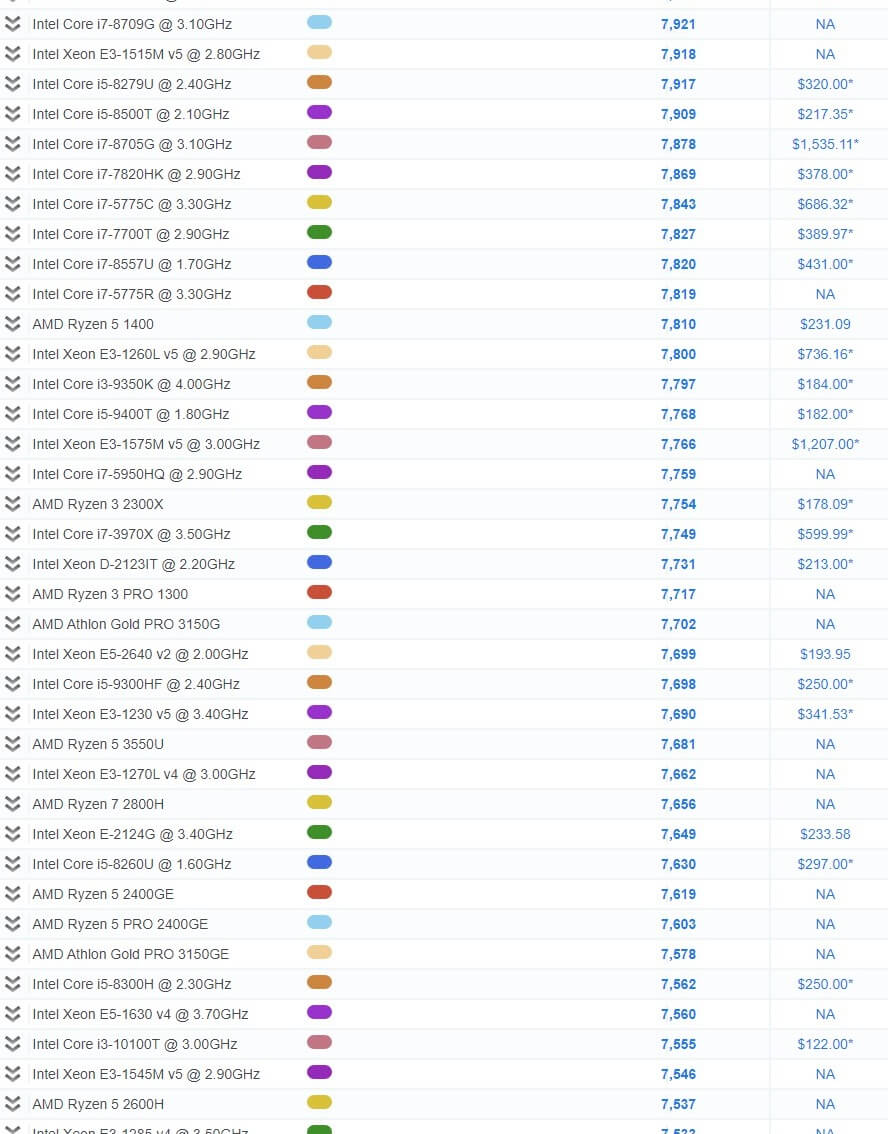
Task: Click the $122.00* price for Core i3-10100T
Action: pos(825,1044)
